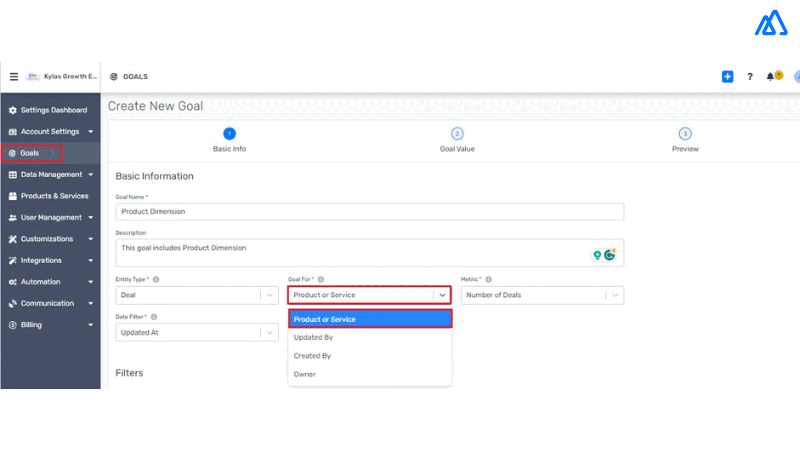This screenshot has height=450, width=800.
Task: Open the help question mark icon
Action: coord(750,76)
